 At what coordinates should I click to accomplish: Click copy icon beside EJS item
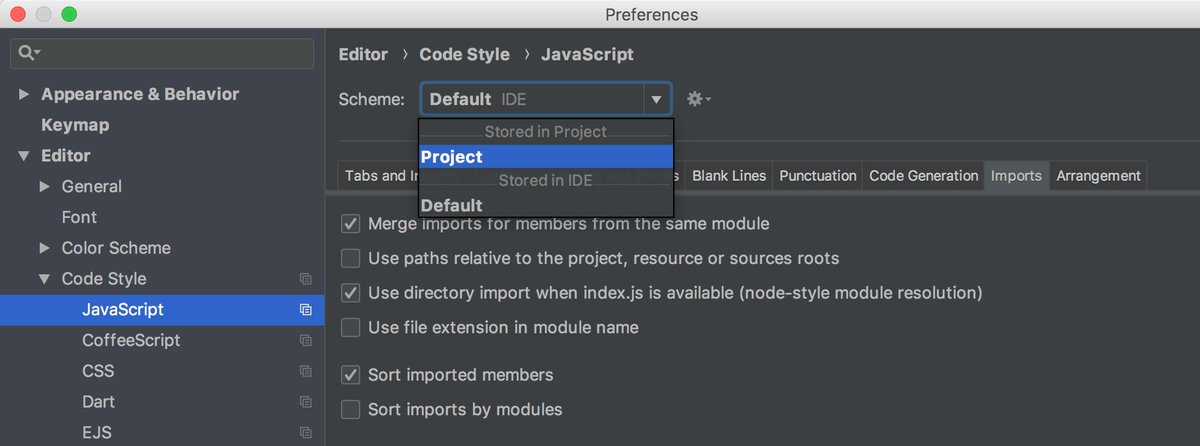(305, 433)
